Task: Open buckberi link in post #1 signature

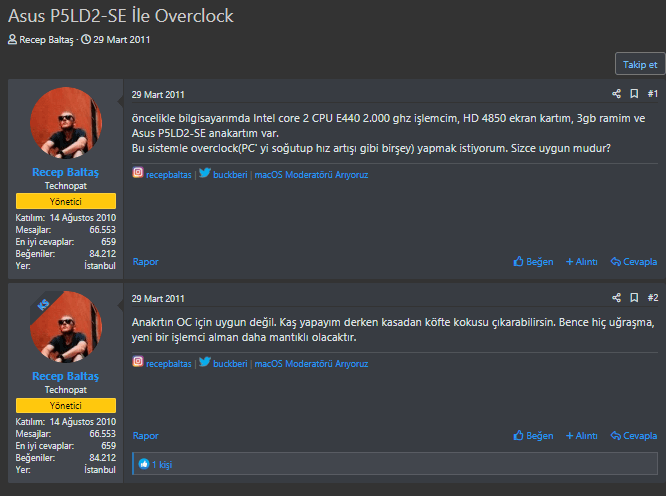Action: click(x=230, y=175)
